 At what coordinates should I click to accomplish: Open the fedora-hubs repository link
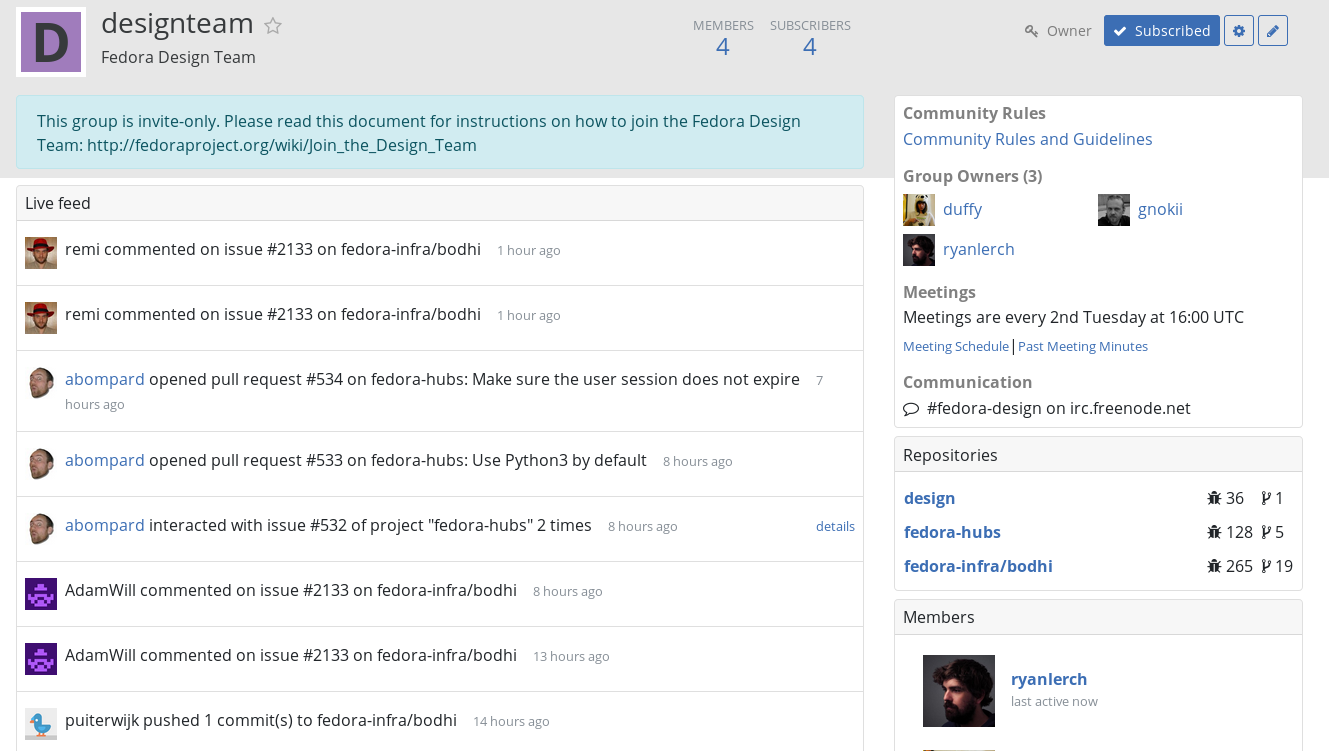952,532
